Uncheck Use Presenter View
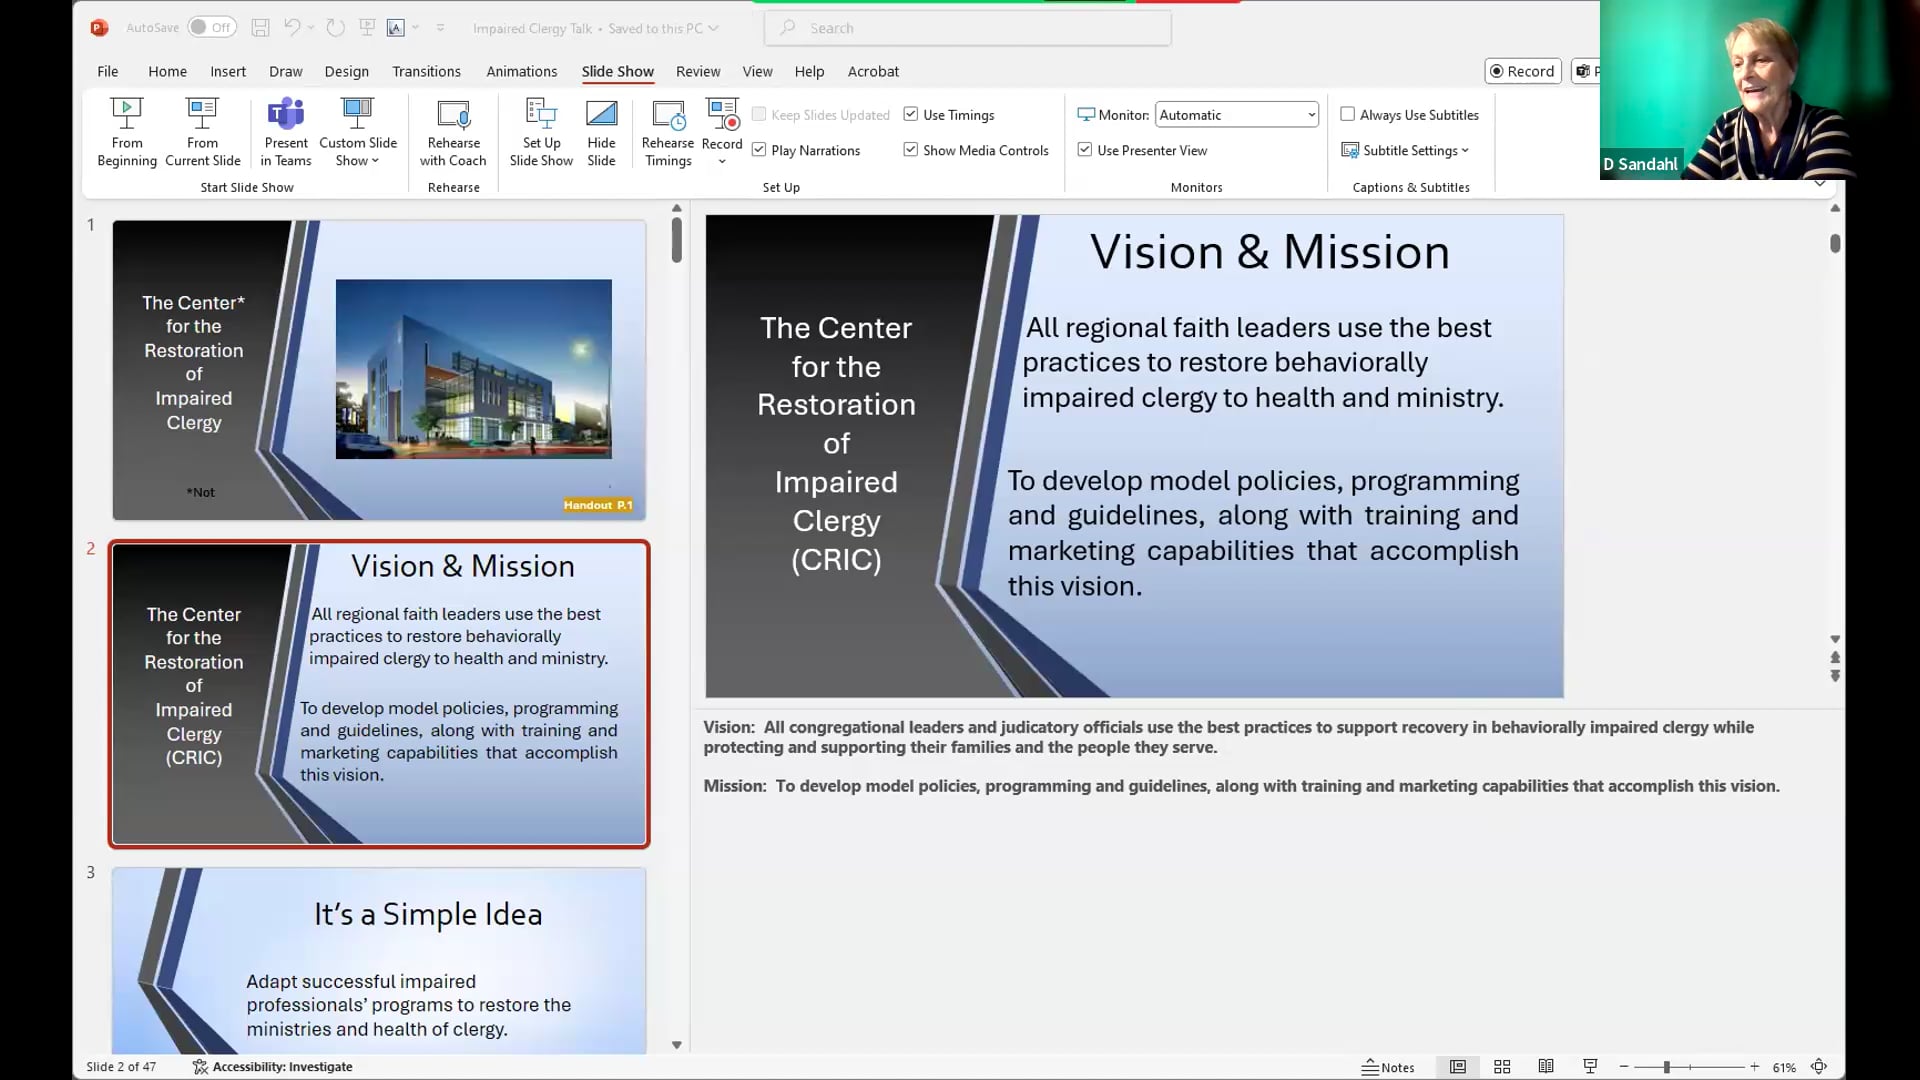1920x1080 pixels. (1085, 150)
